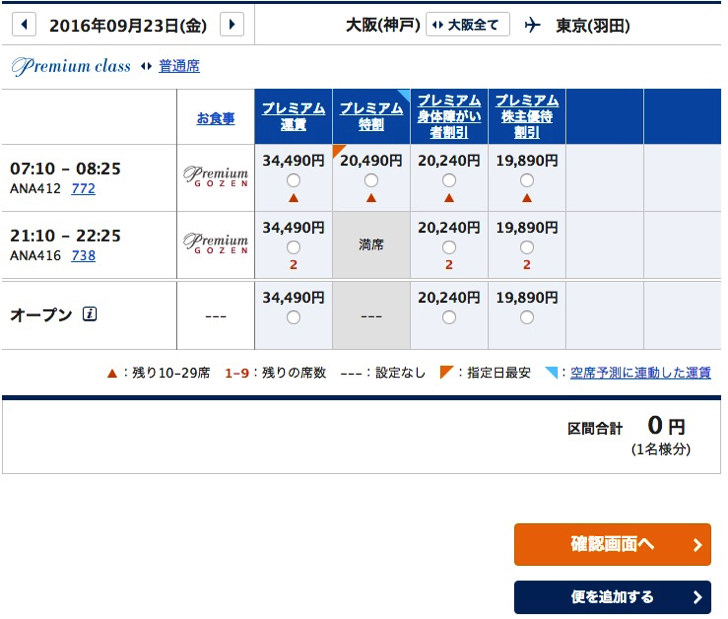The height and width of the screenshot is (619, 728).
Task: Click the 区間合計 0円 total
Action: 626,426
